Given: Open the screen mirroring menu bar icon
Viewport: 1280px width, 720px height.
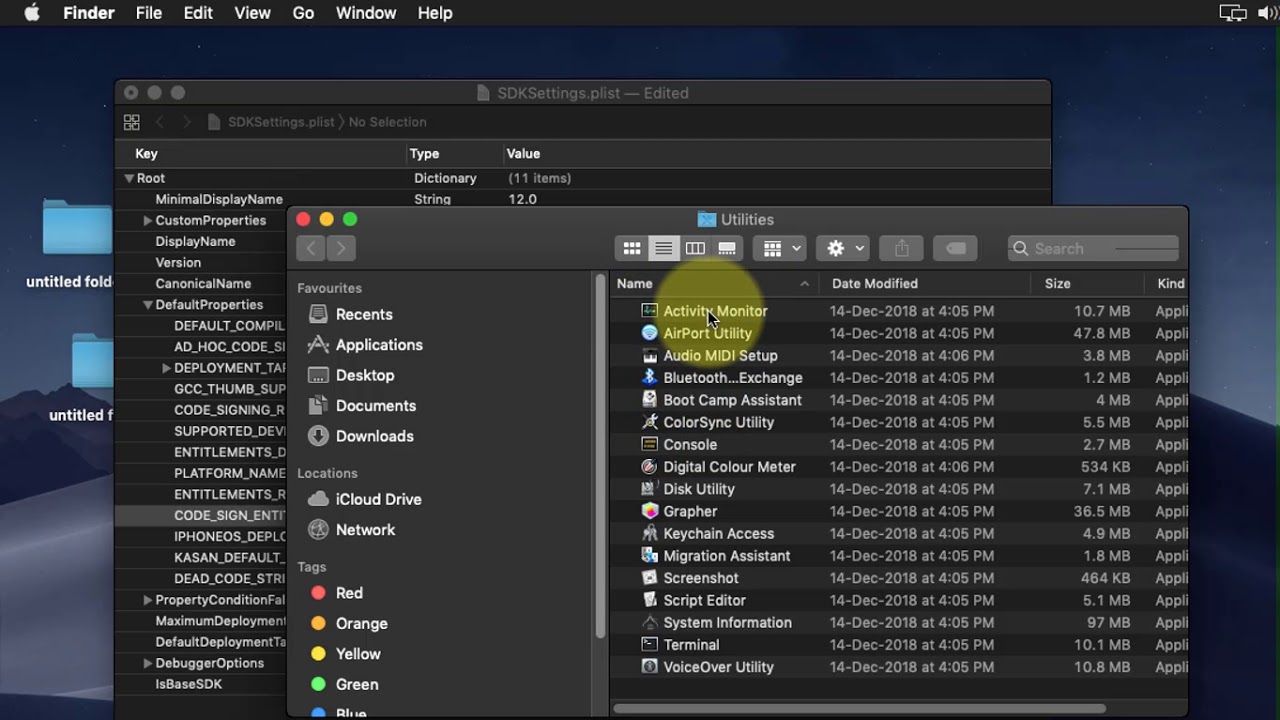Looking at the screenshot, I should [1232, 13].
